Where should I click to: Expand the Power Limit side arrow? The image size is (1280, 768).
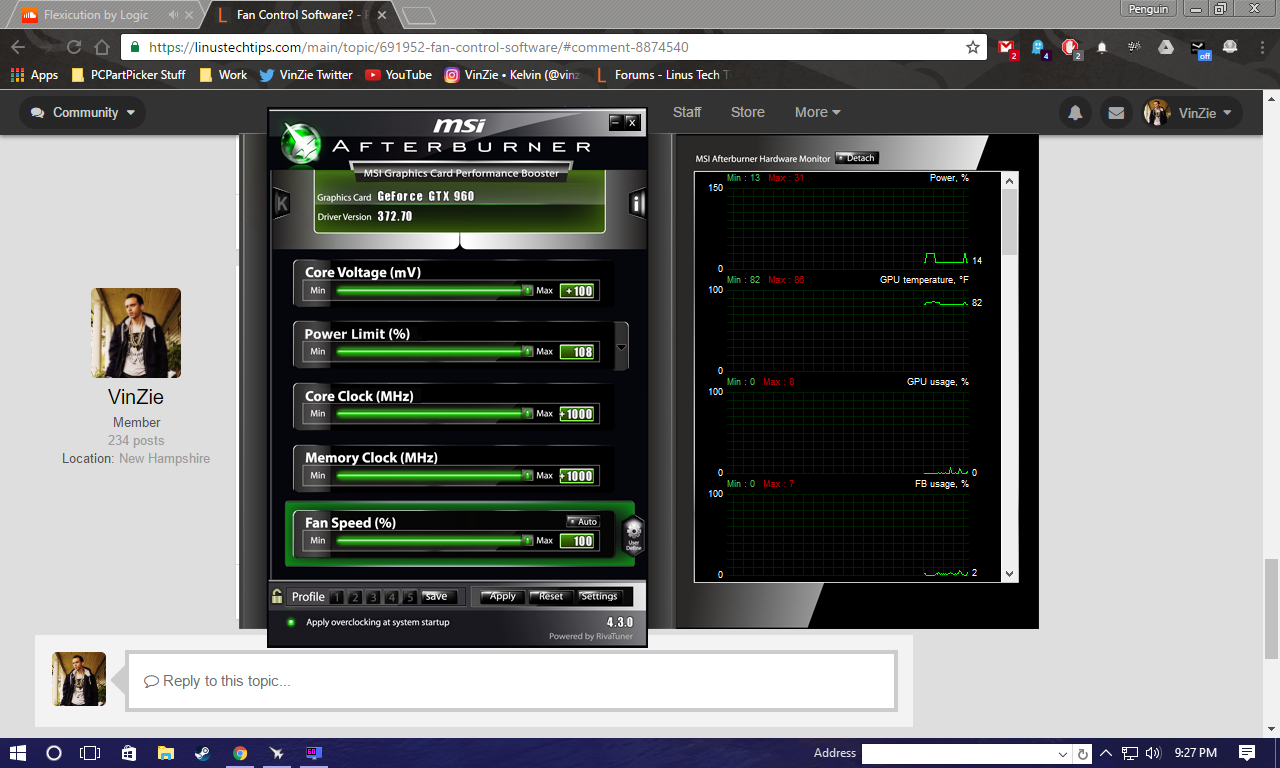622,347
